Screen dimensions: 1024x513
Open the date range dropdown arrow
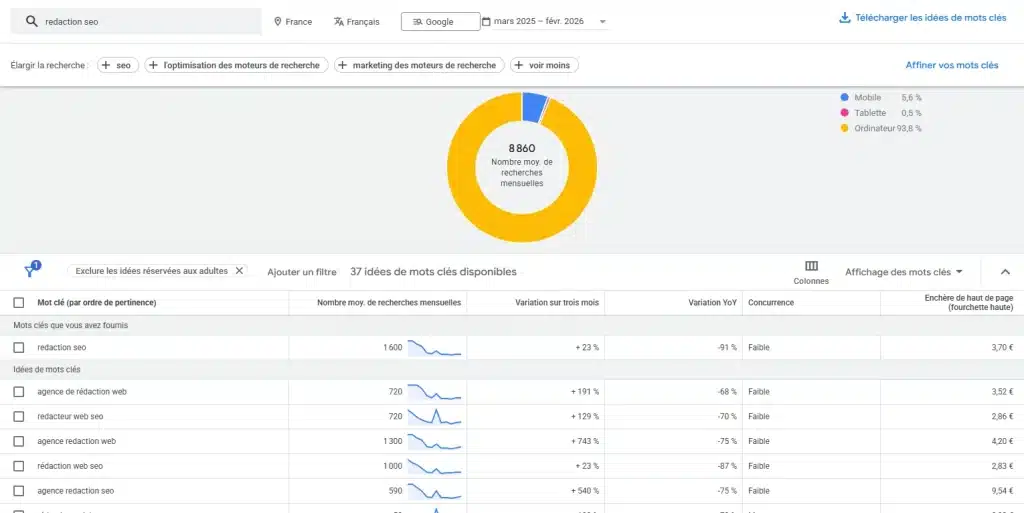click(603, 22)
